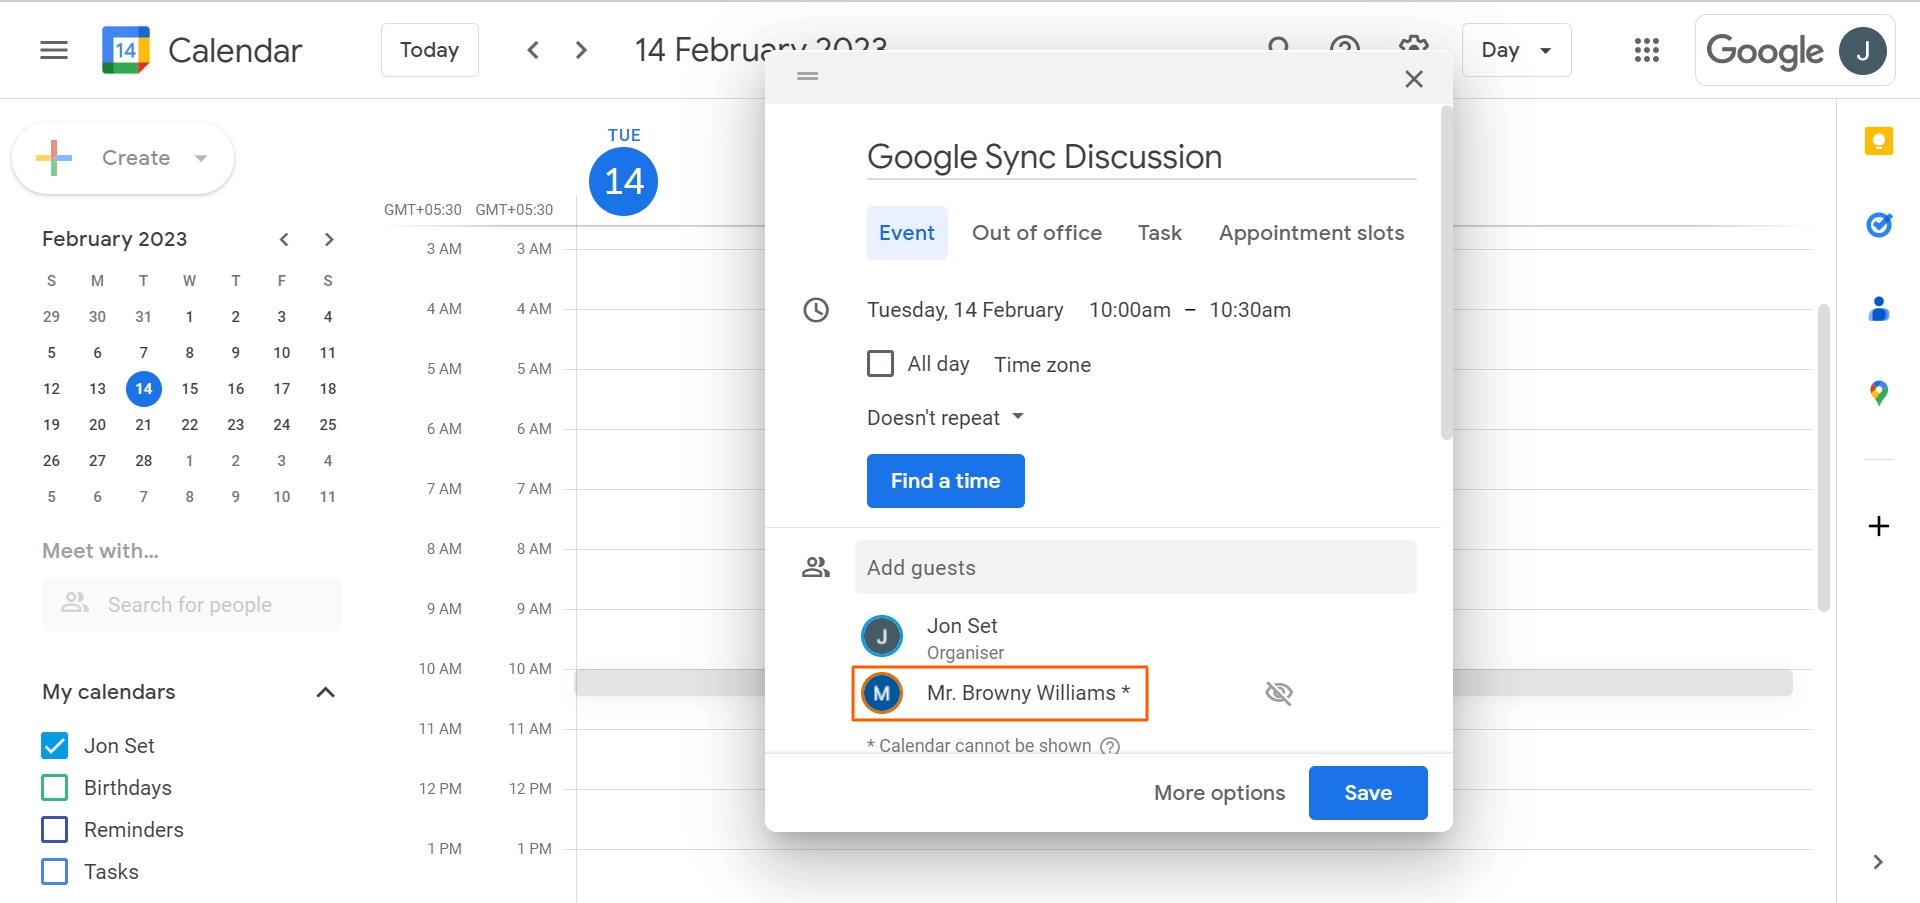Click Mr. Browny Williams avatar
The width and height of the screenshot is (1920, 903).
(x=882, y=693)
